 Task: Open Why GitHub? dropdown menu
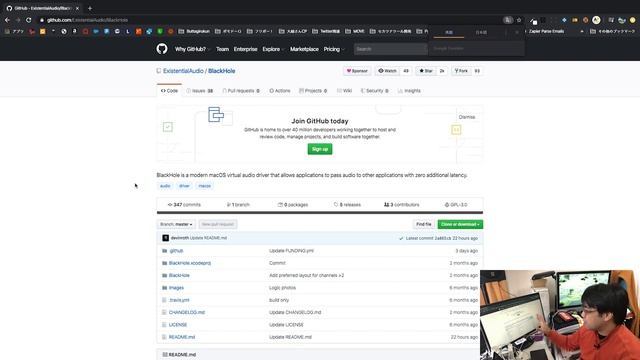click(192, 49)
